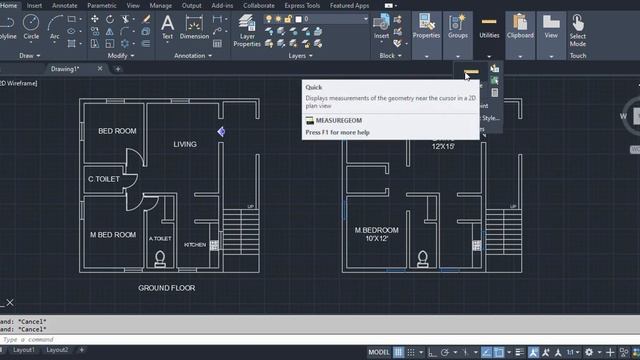Switch to the Annotate ribbon tab
The image size is (640, 360).
click(64, 6)
